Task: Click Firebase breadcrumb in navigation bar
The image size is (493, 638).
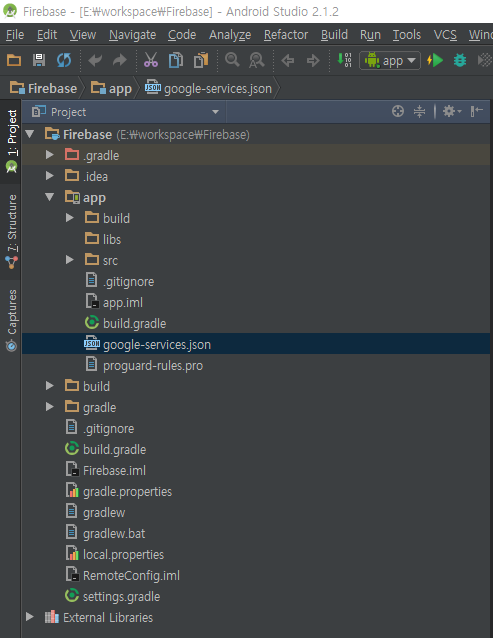Action: (44, 88)
